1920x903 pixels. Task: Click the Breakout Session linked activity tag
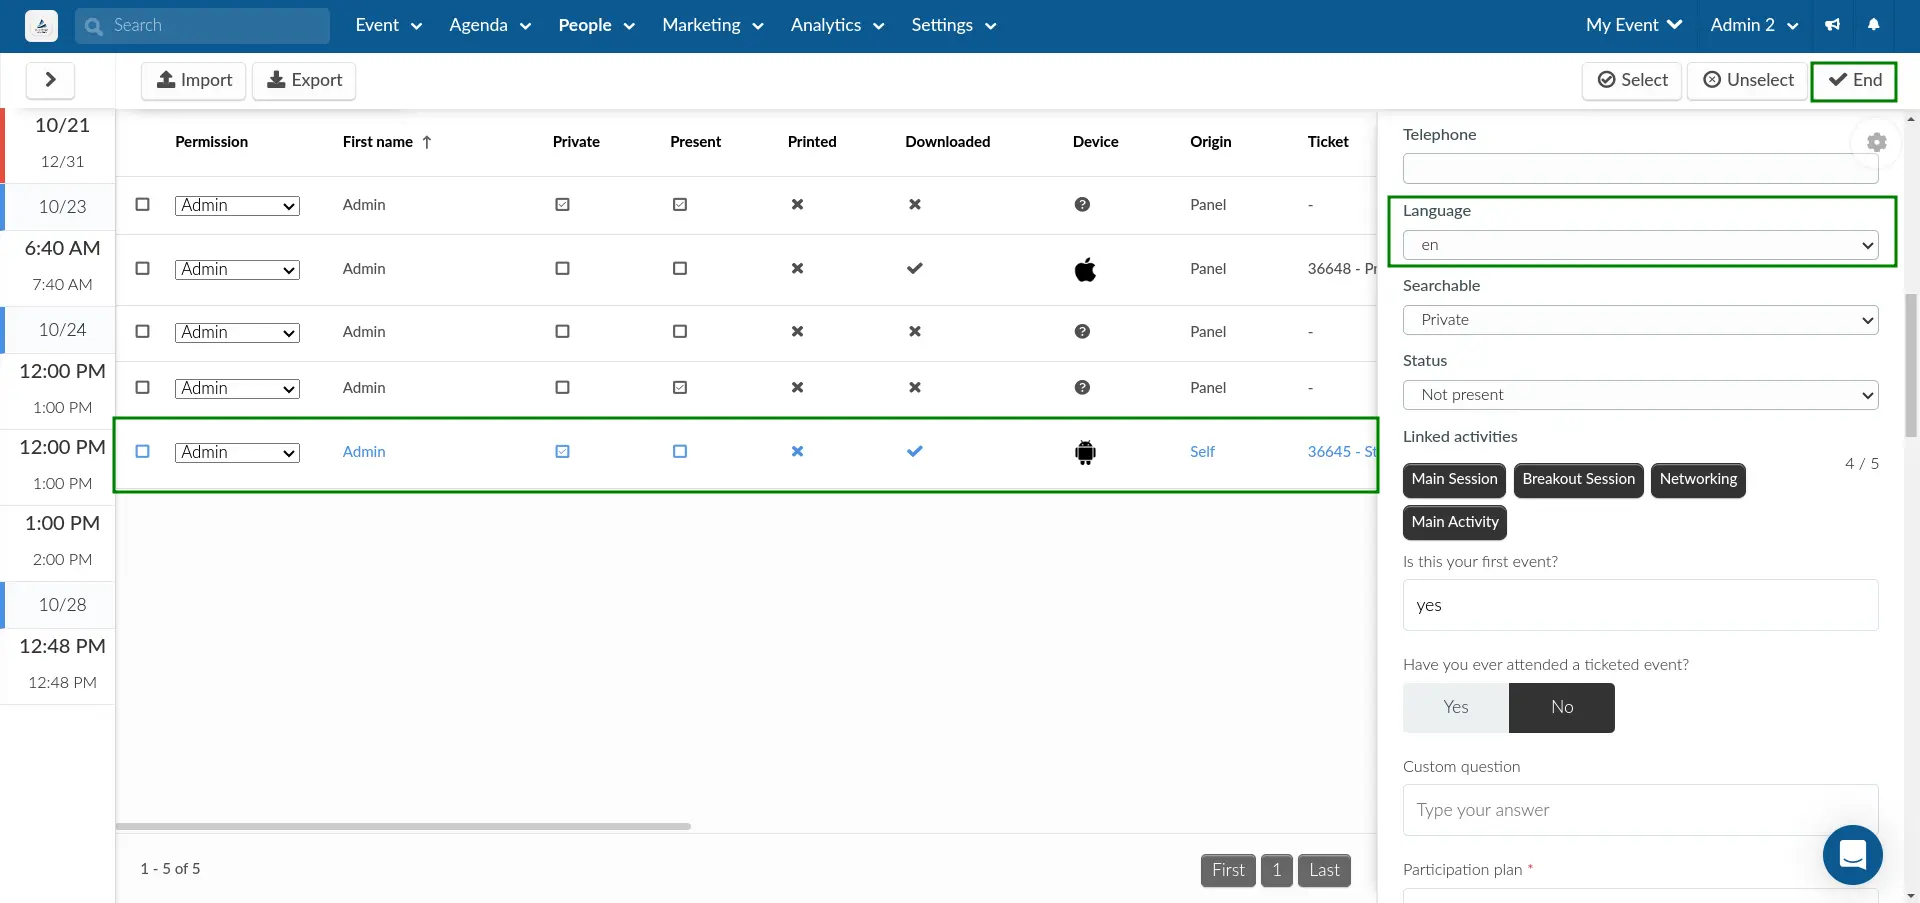click(x=1578, y=479)
